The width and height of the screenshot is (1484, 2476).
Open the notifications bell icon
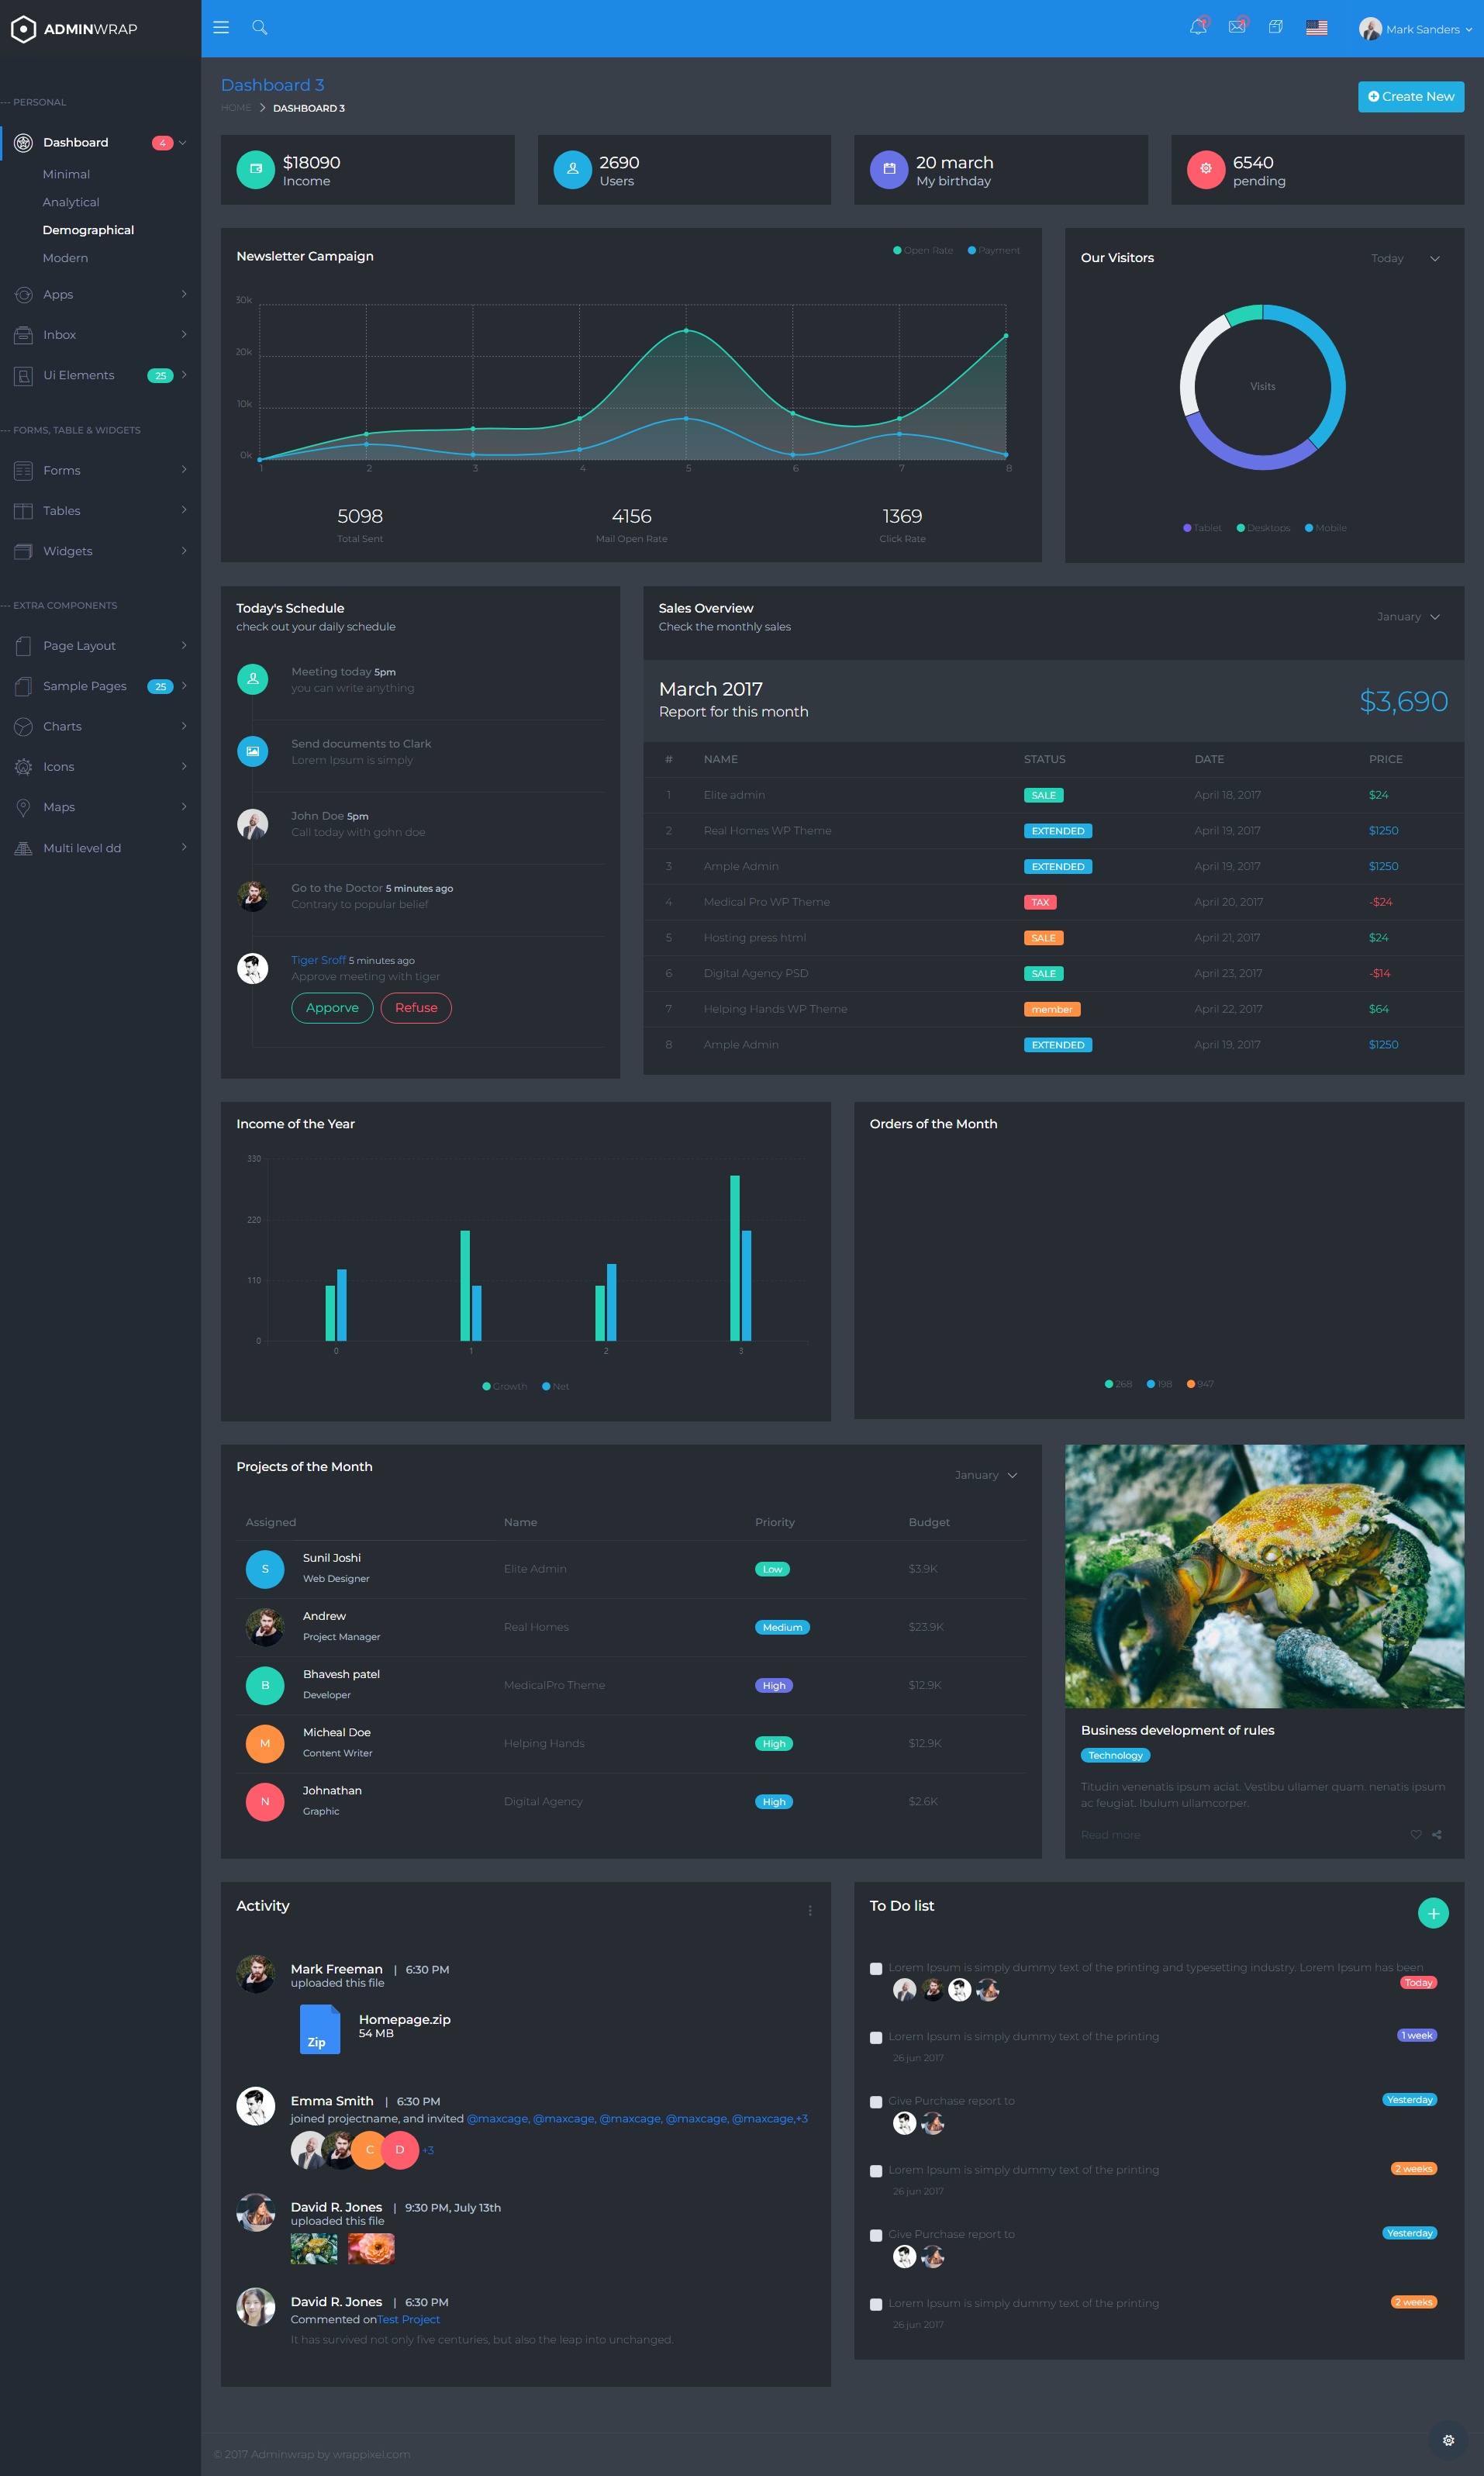[x=1198, y=27]
